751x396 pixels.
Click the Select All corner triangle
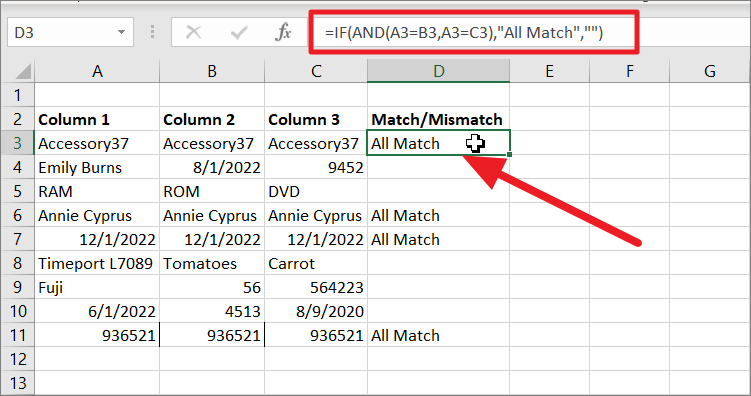(23, 71)
